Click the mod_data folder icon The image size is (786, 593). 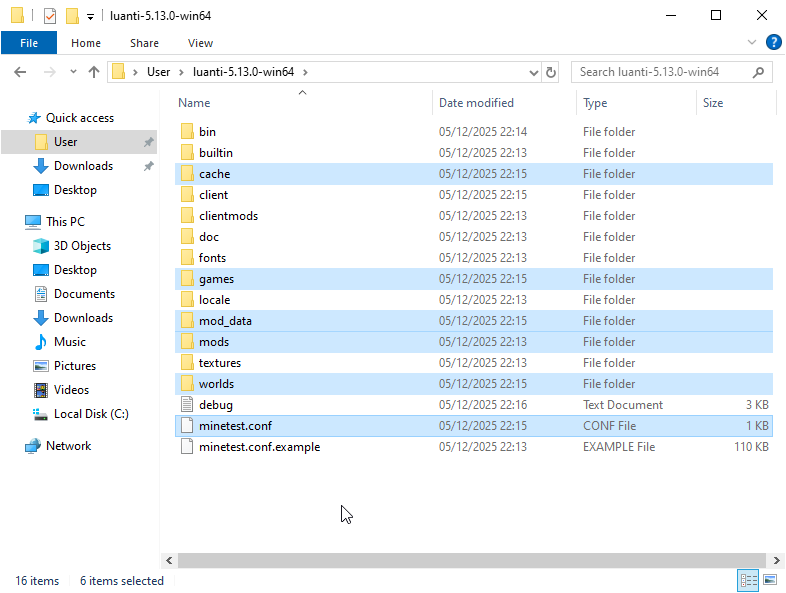pos(187,321)
